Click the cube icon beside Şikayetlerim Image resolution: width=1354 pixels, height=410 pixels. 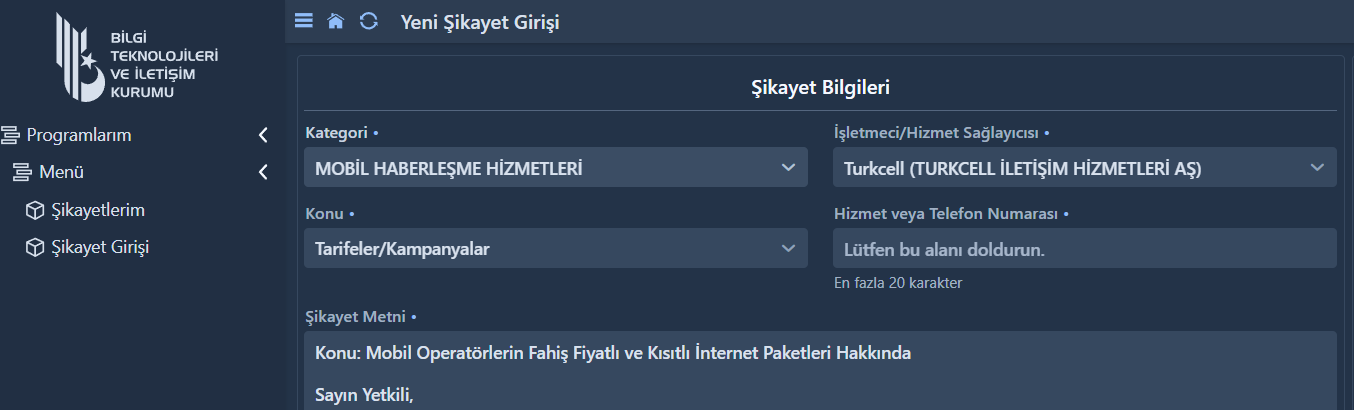[x=35, y=210]
